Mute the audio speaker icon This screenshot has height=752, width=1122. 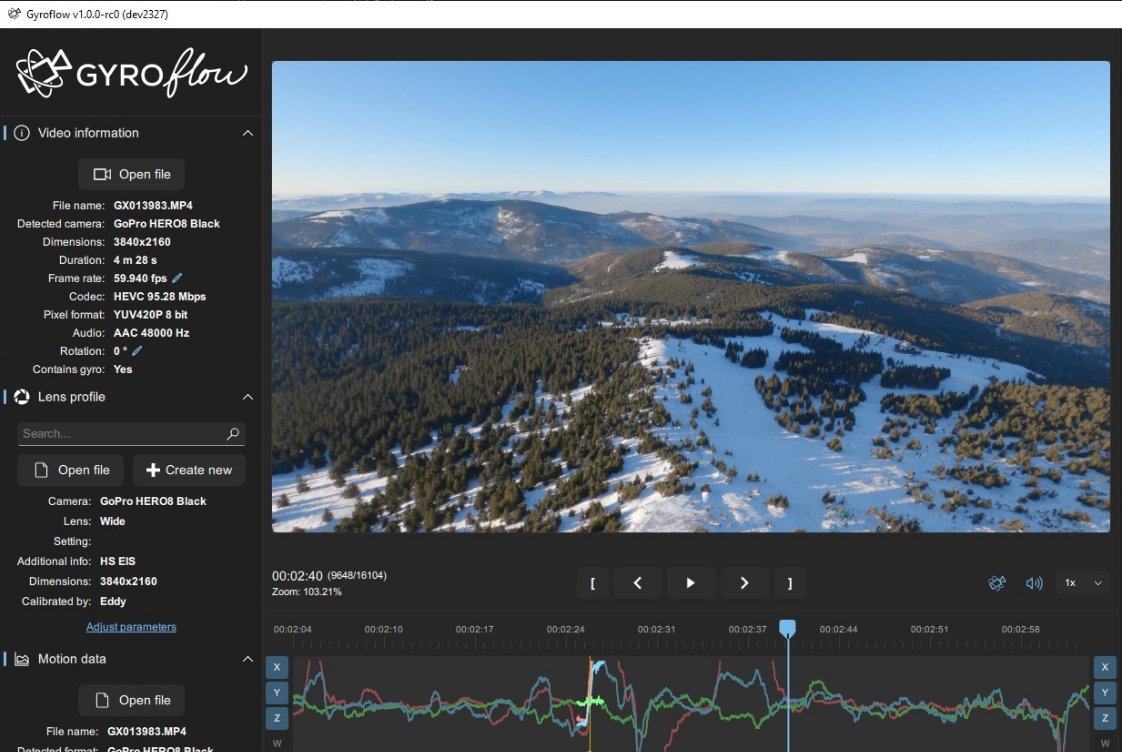tap(1034, 583)
